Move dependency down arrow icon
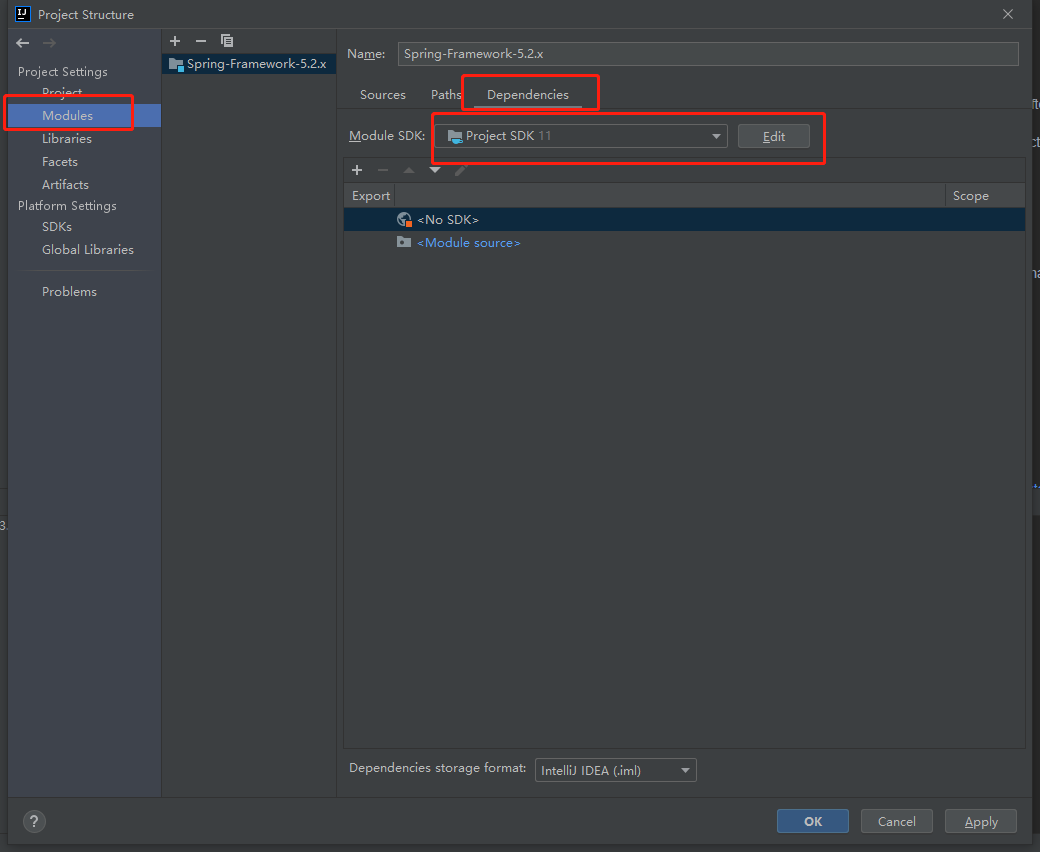The width and height of the screenshot is (1040, 852). [435, 170]
